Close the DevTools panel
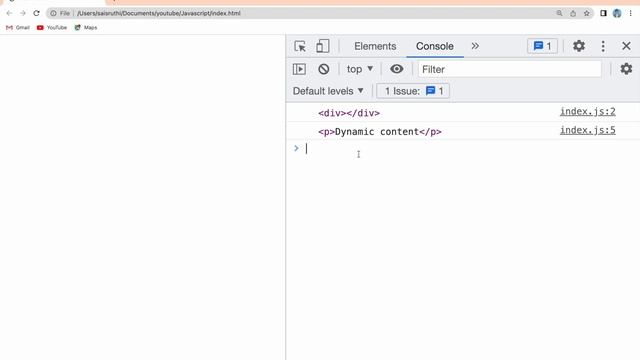Image resolution: width=640 pixels, height=360 pixels. [x=626, y=46]
